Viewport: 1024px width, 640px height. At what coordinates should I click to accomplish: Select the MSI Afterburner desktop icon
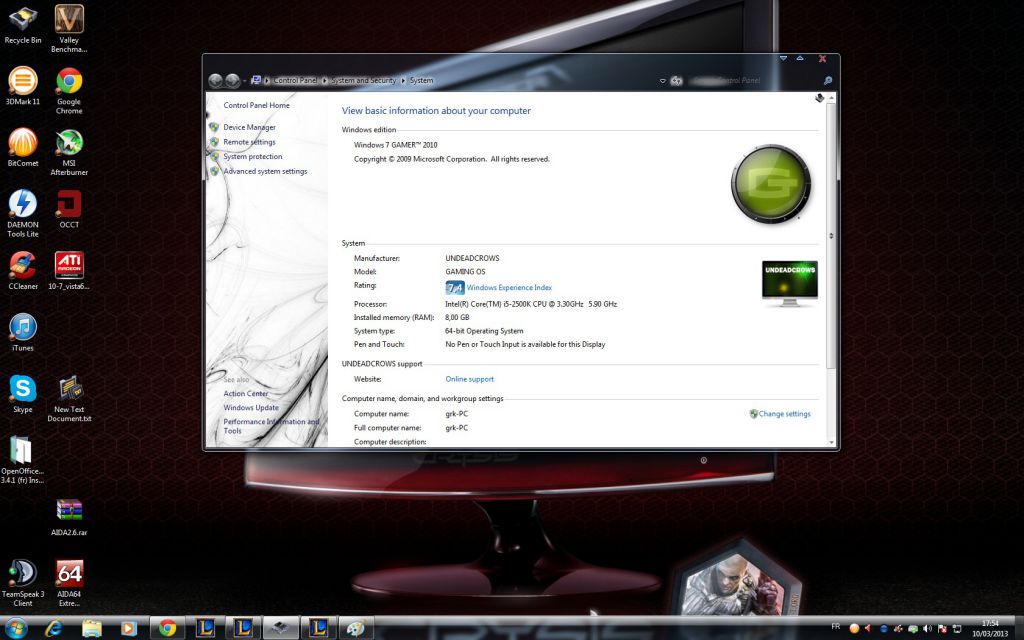69,152
